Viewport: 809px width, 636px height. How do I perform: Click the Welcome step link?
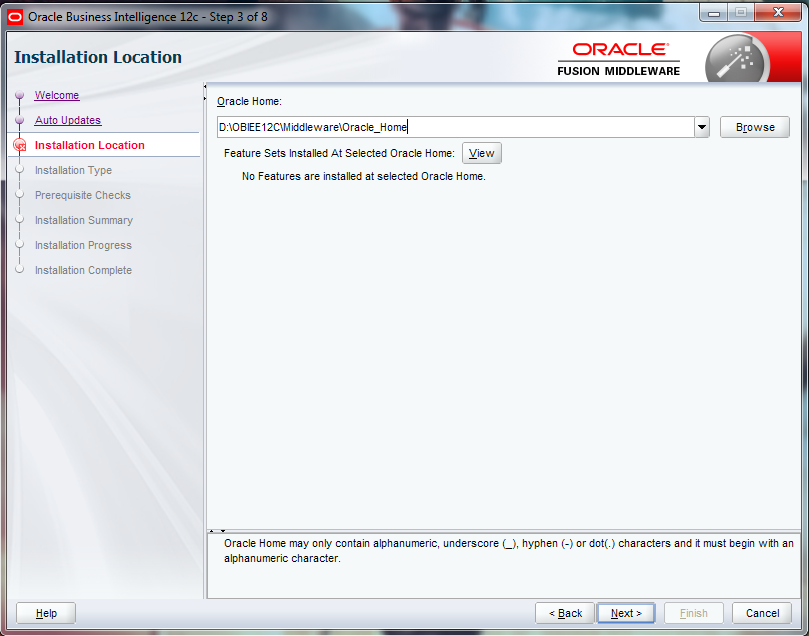(57, 95)
